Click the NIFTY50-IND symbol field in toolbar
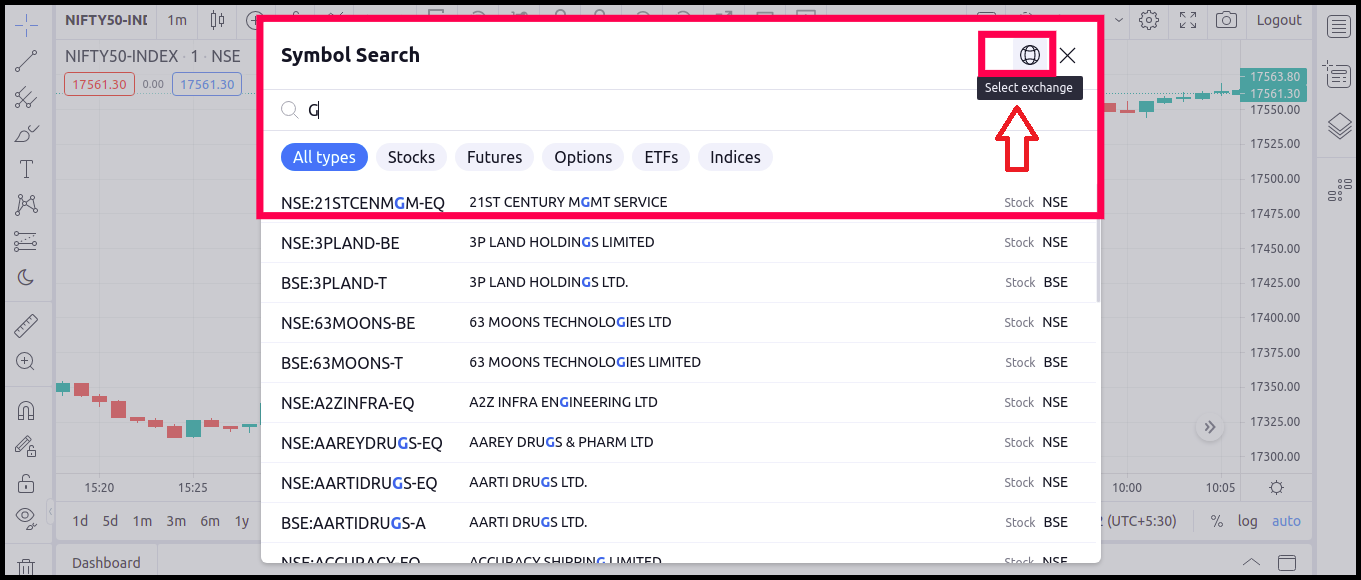 105,20
